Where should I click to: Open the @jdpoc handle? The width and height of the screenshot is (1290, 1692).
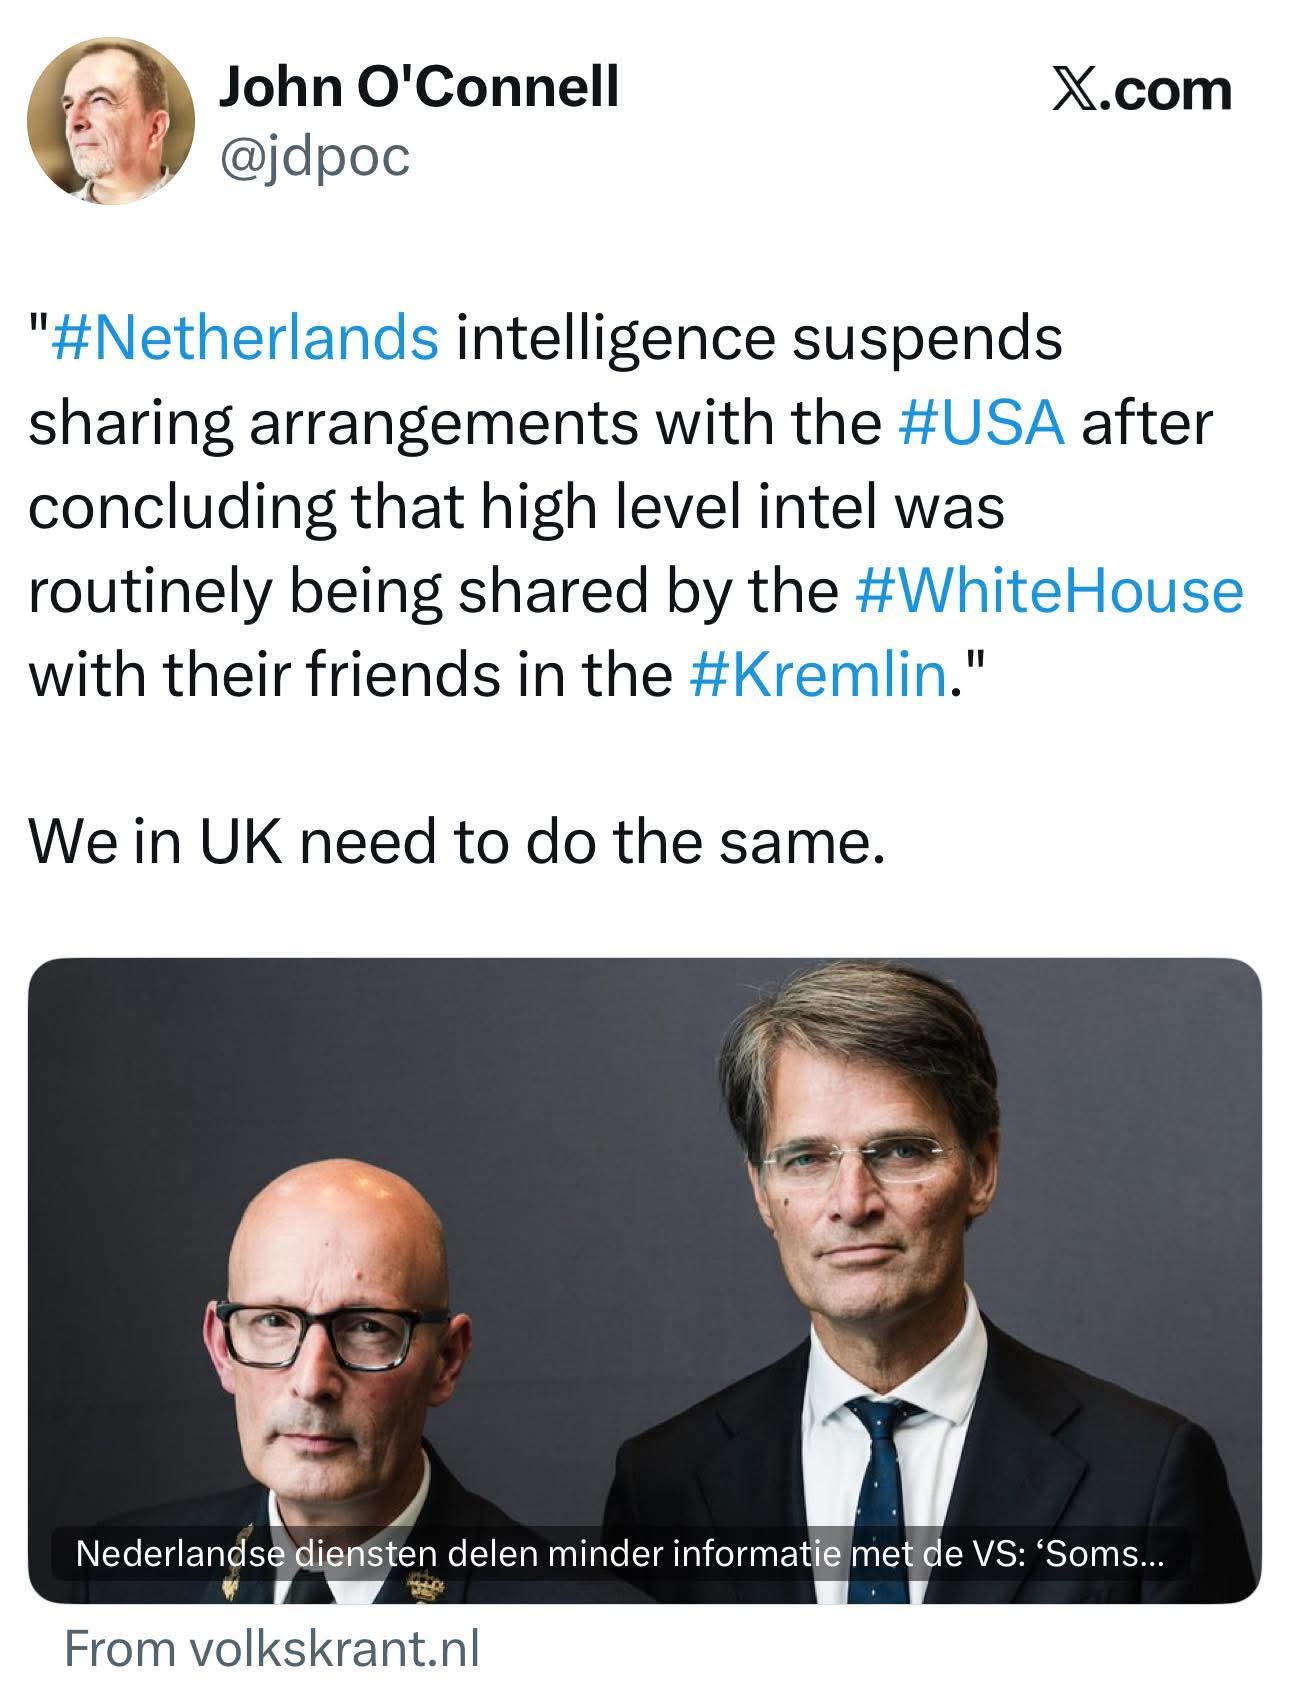click(314, 156)
